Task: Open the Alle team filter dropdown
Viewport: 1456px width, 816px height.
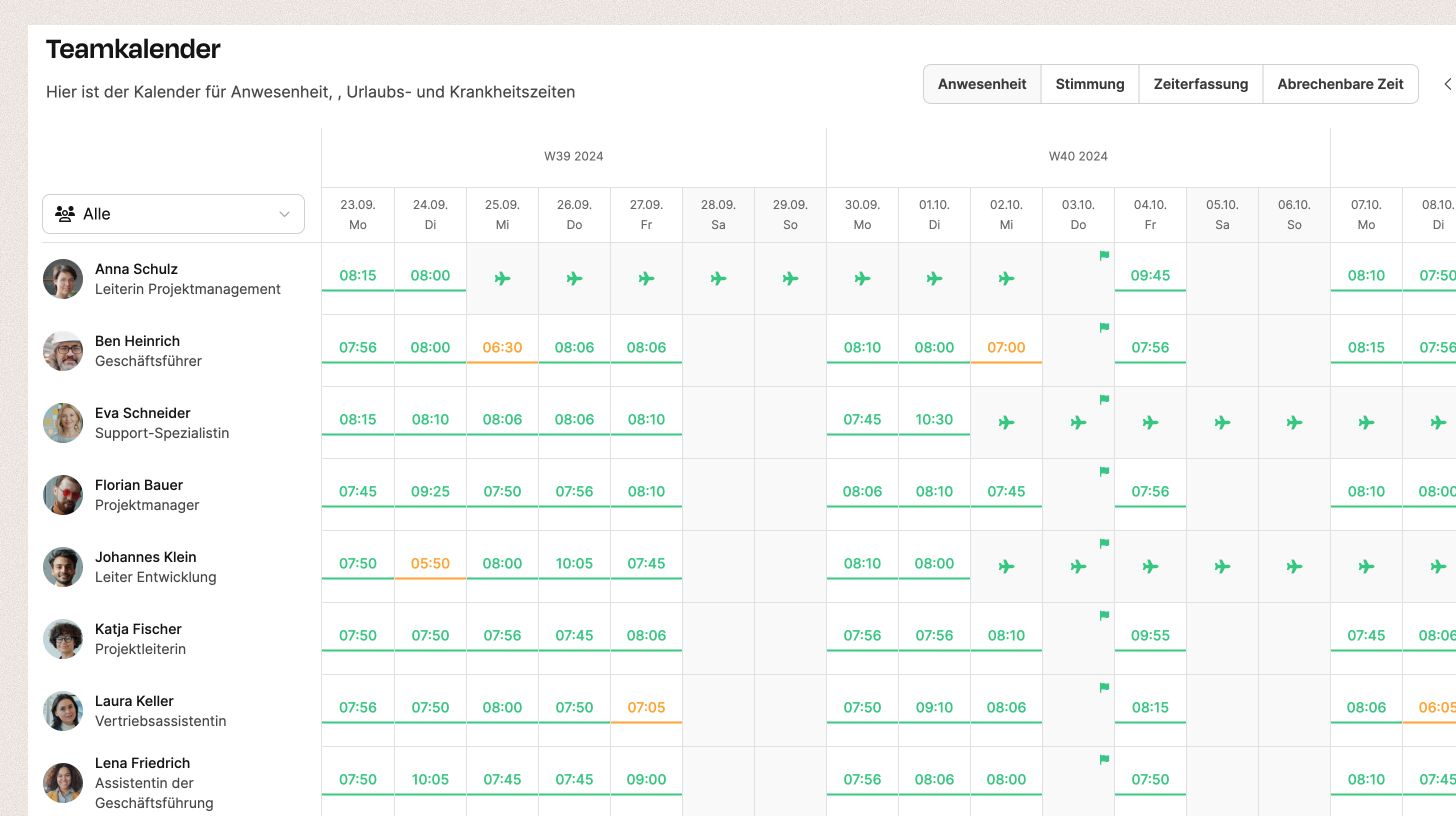Action: (x=173, y=214)
